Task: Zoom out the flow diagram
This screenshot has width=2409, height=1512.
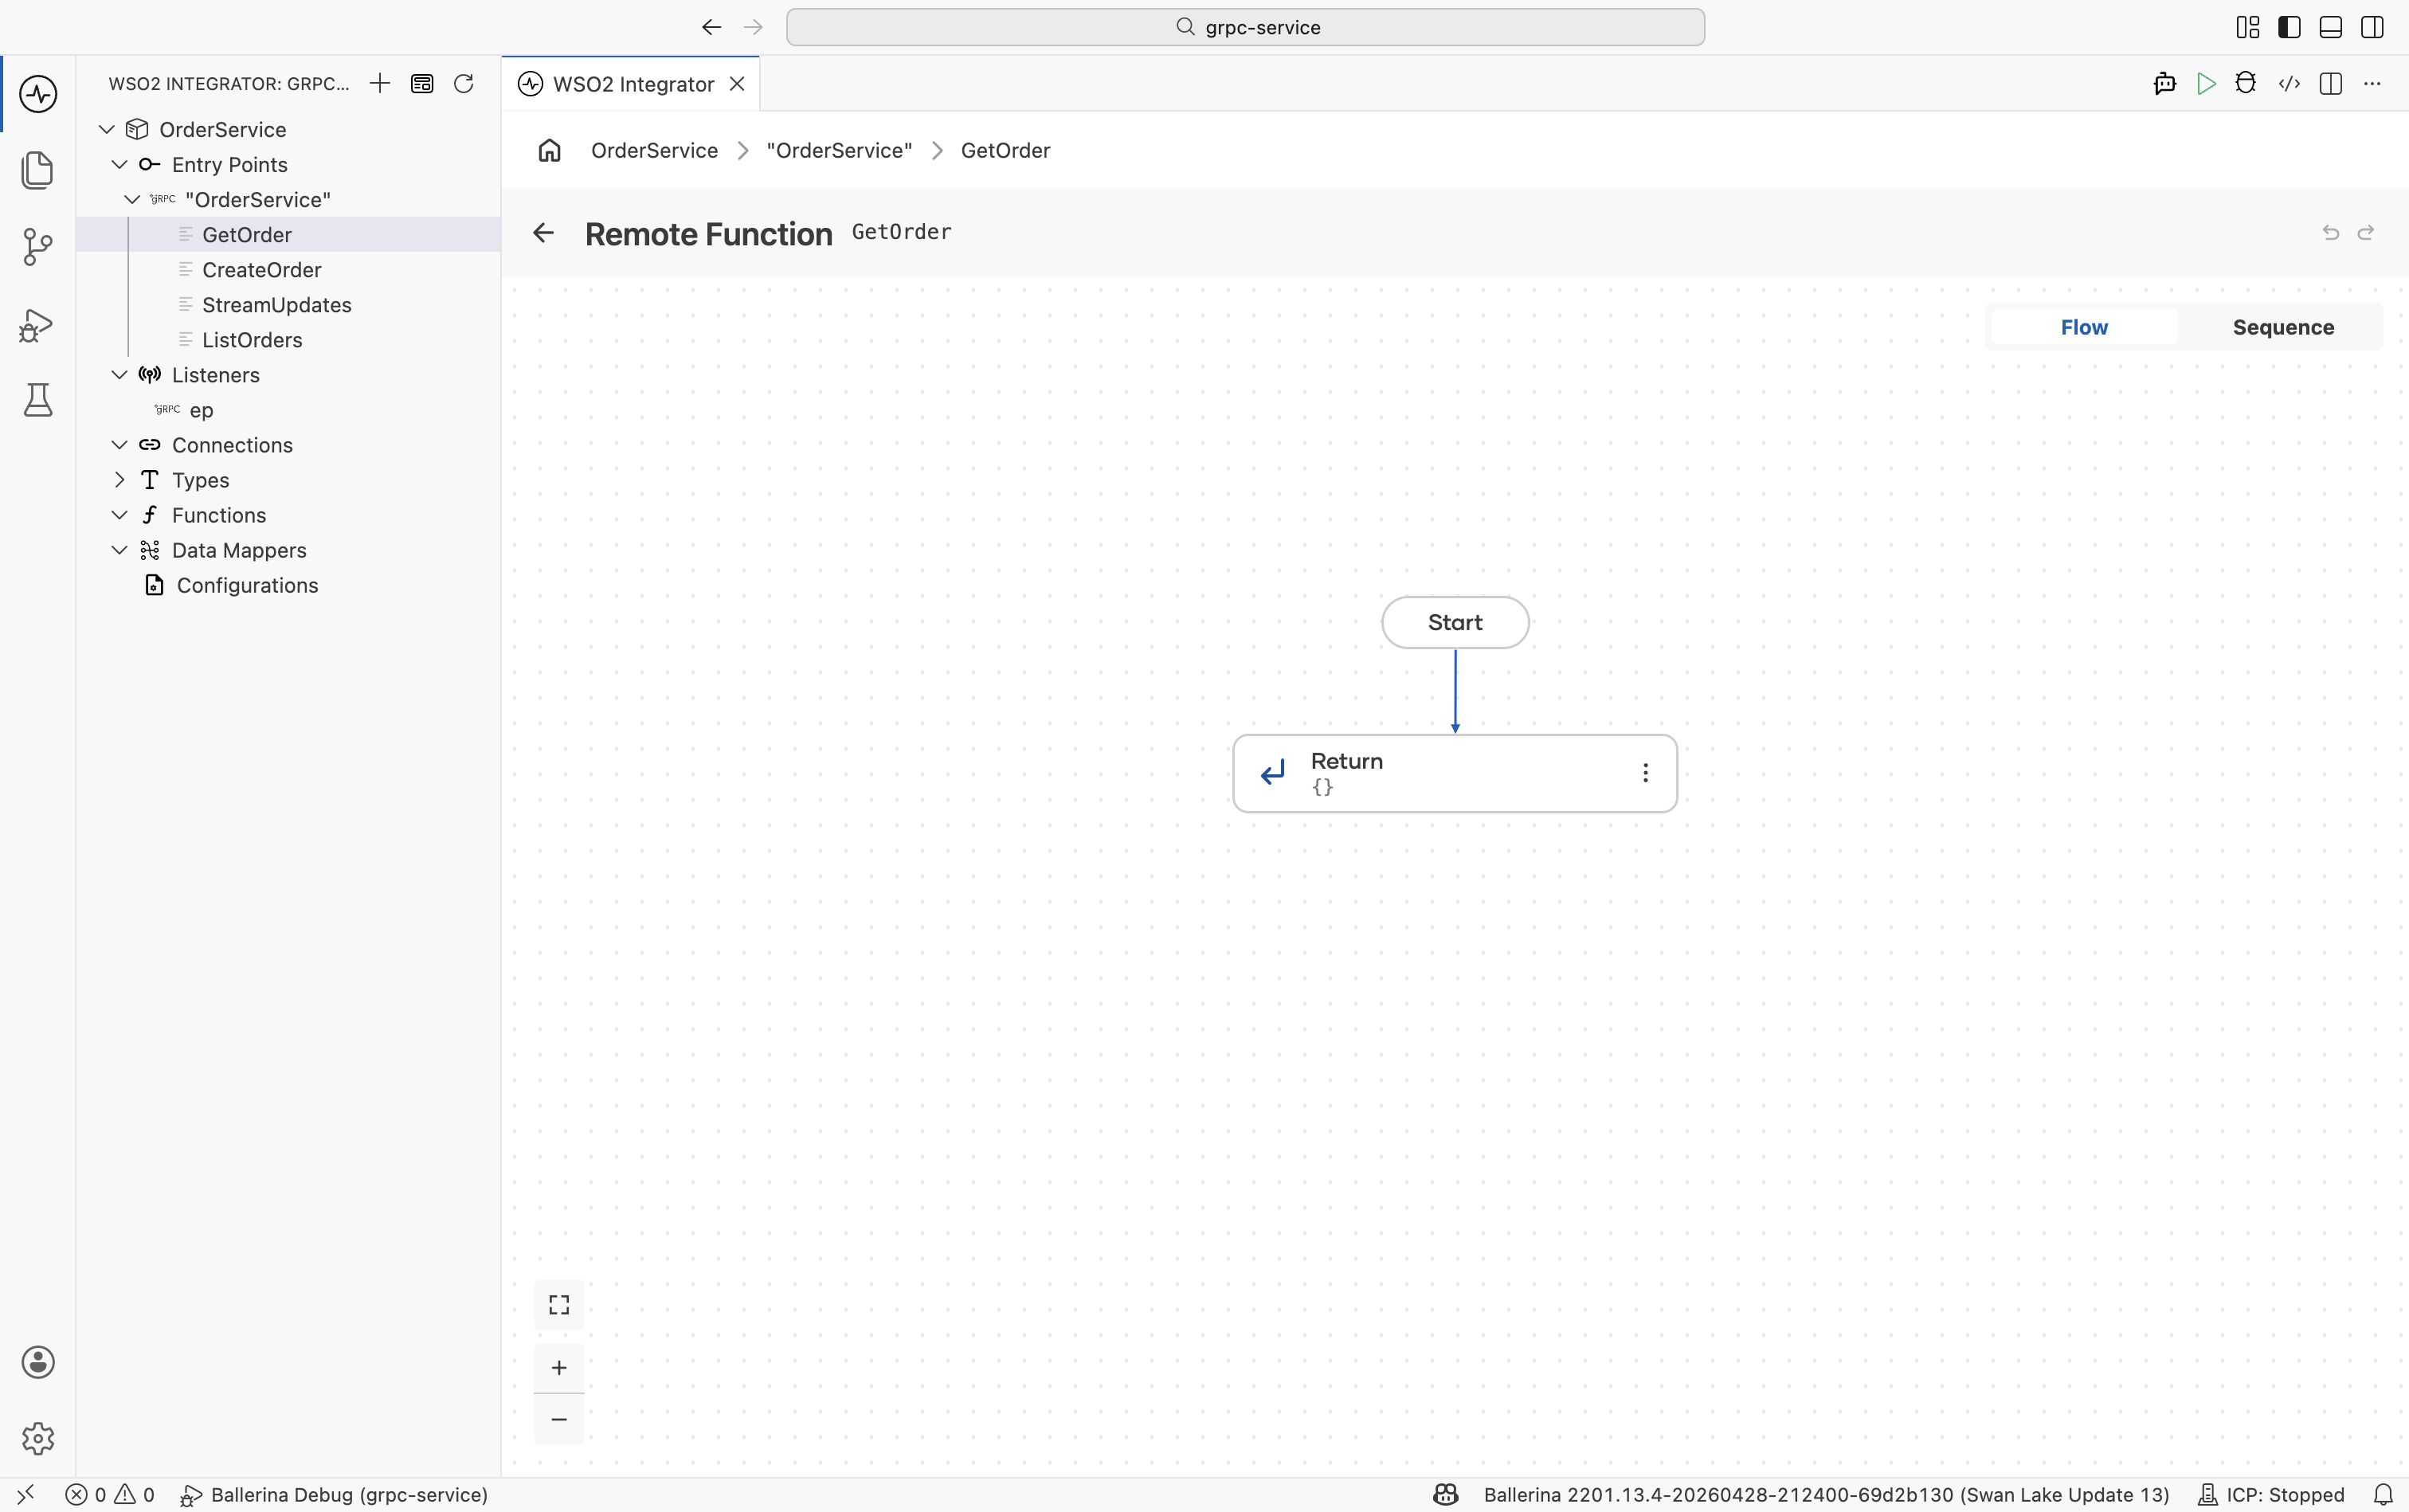Action: click(559, 1419)
